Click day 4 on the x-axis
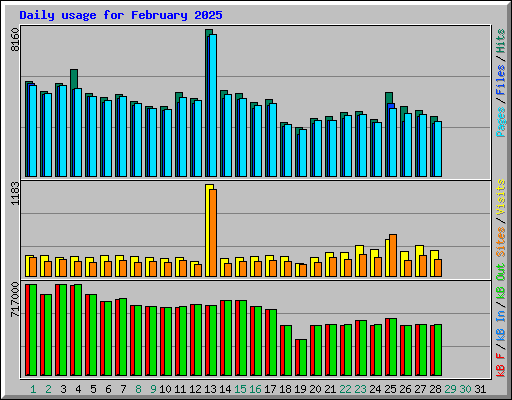 tap(78, 389)
